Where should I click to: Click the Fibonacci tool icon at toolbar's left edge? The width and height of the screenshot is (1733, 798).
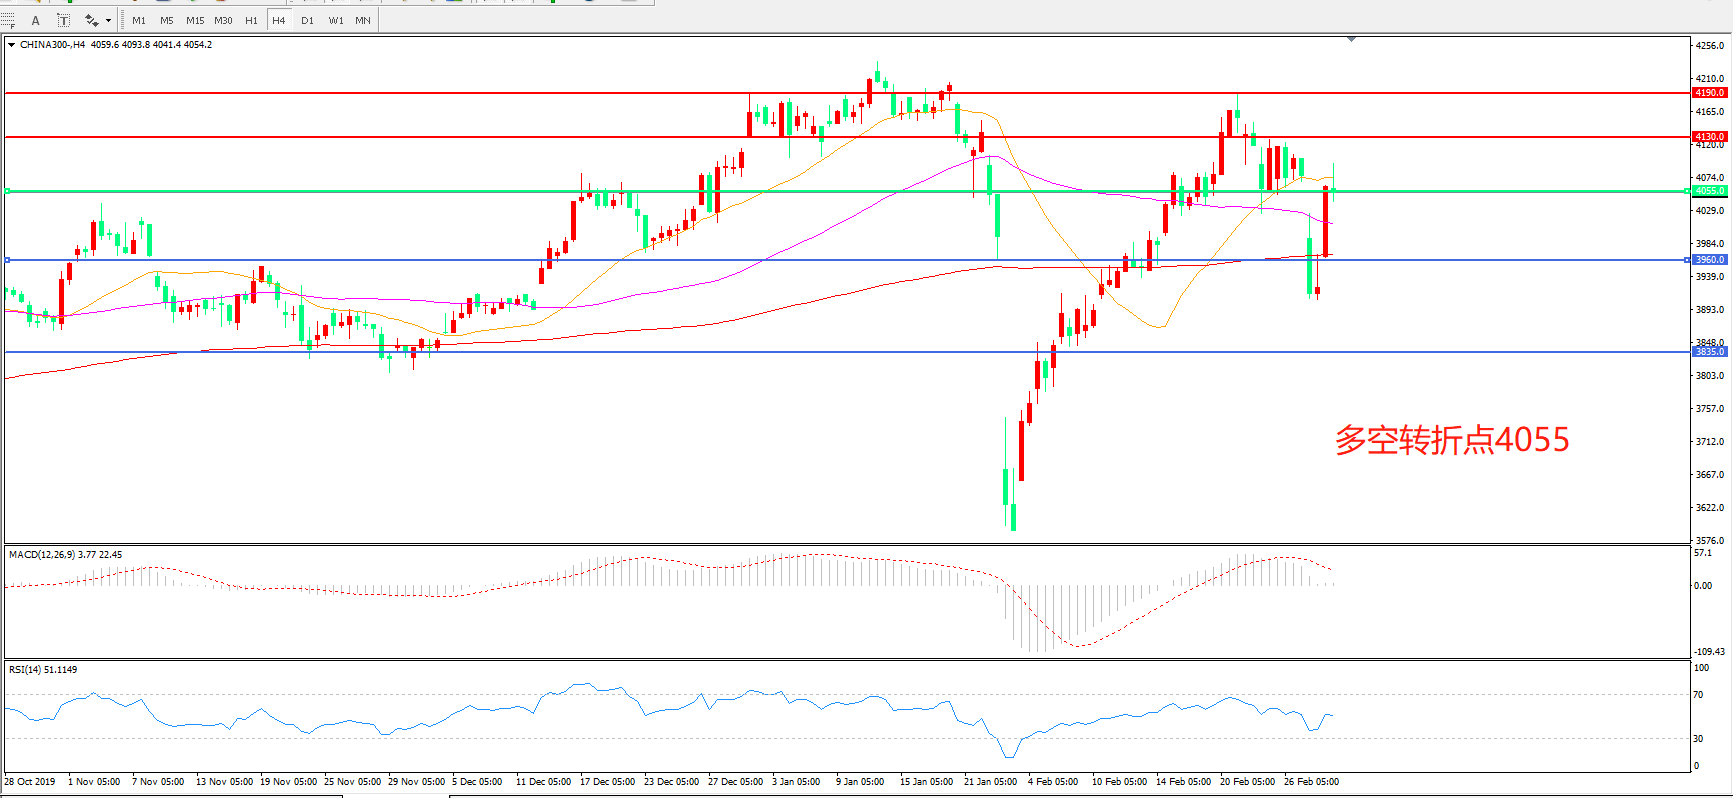(8, 20)
